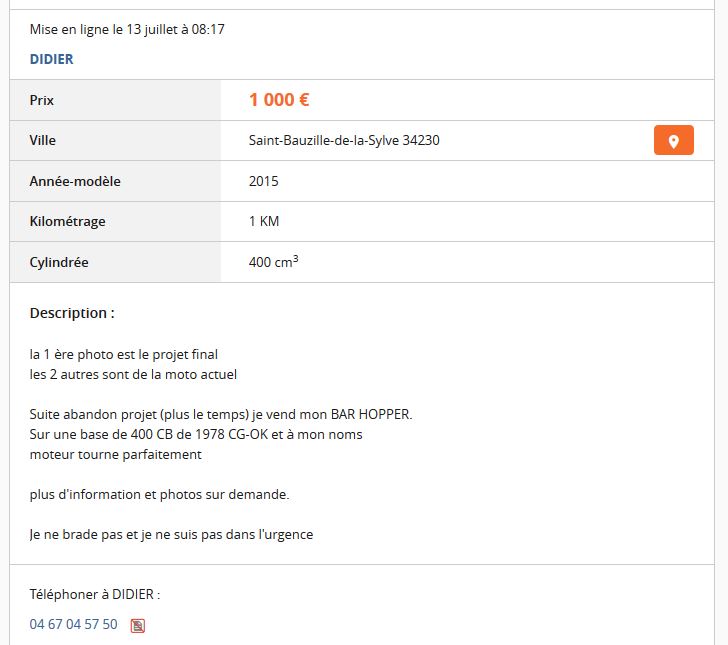Click the 'moteur tourne parfaitement' line
The height and width of the screenshot is (645, 728).
click(x=116, y=454)
